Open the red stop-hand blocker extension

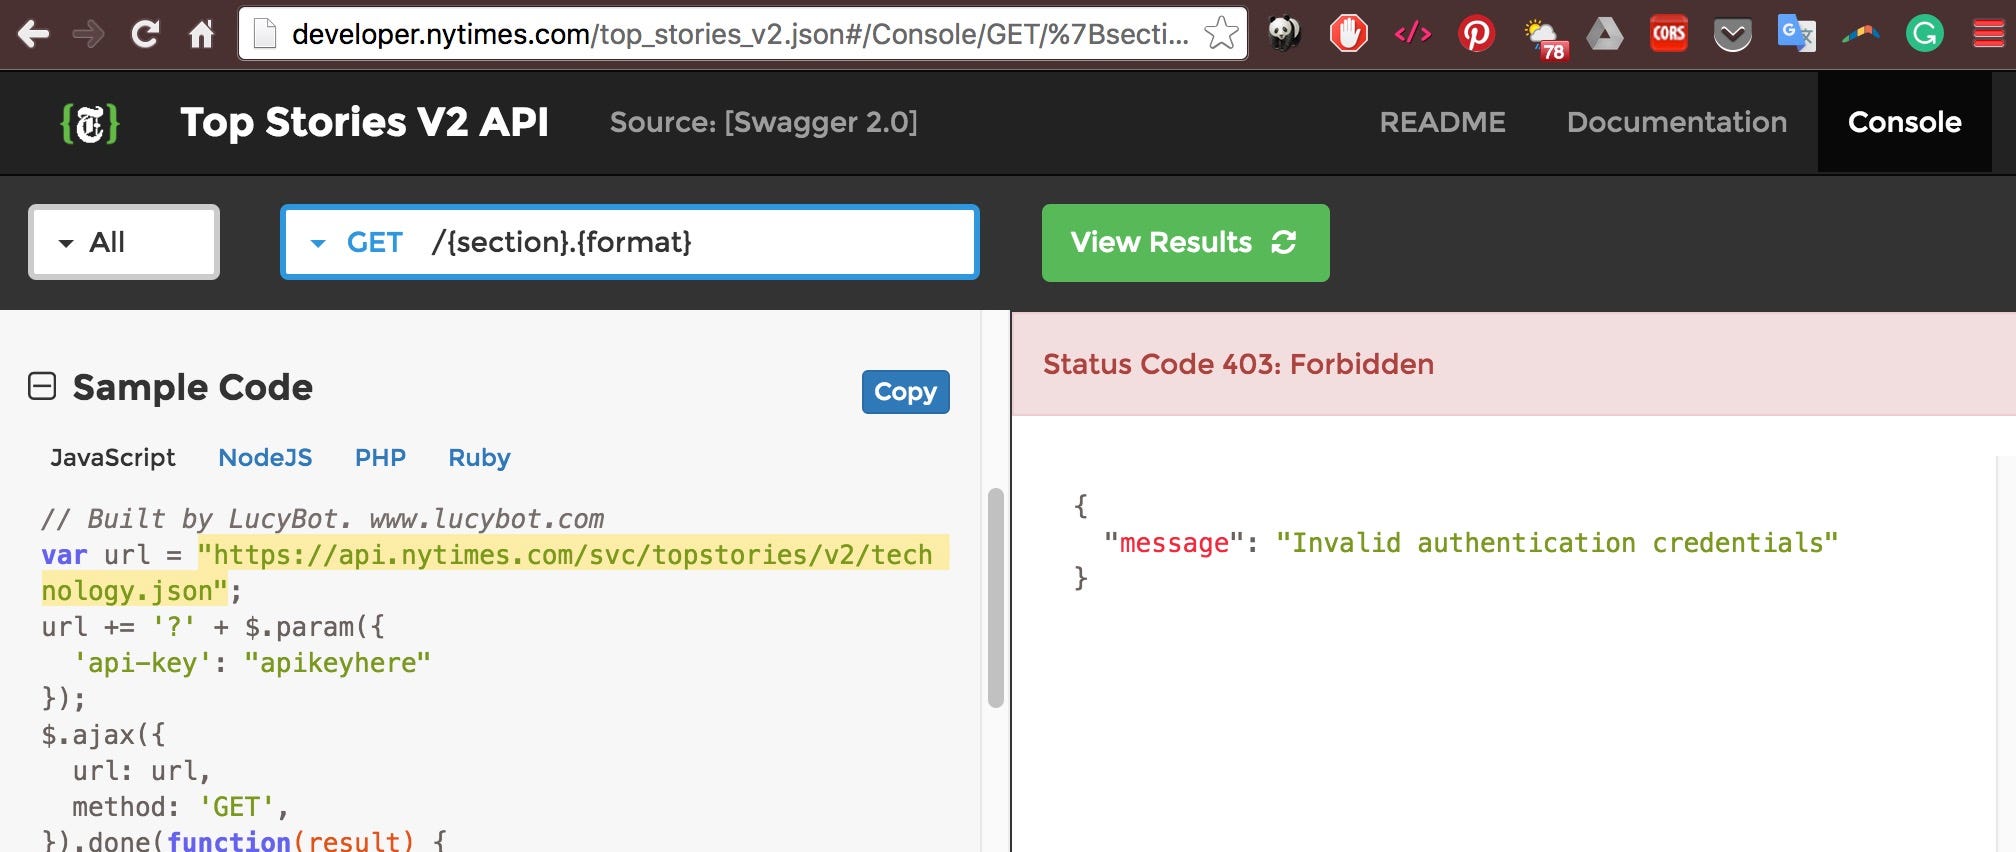1348,34
